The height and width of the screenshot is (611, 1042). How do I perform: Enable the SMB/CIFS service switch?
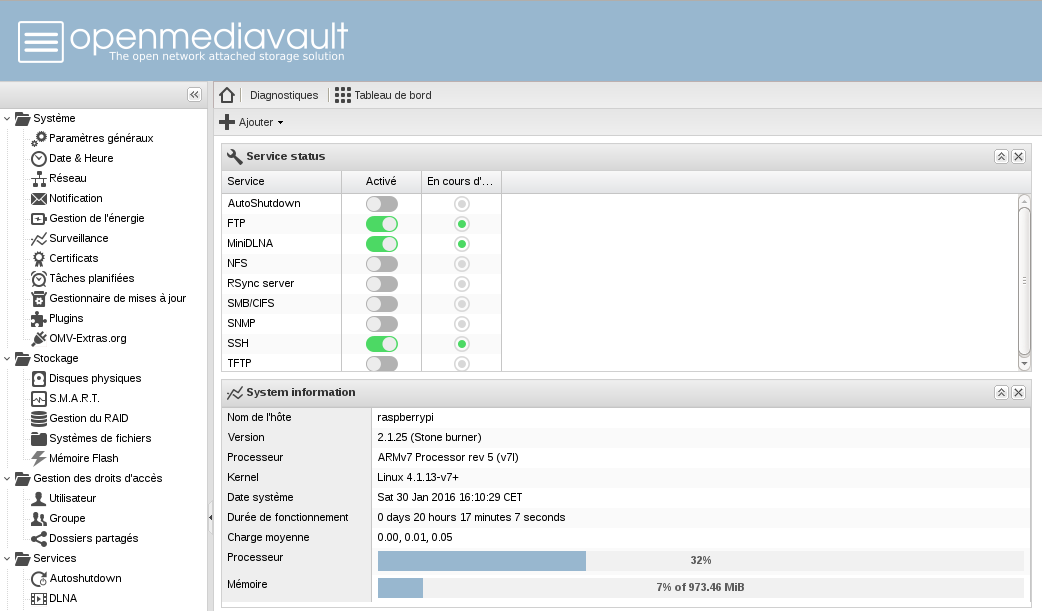[382, 303]
